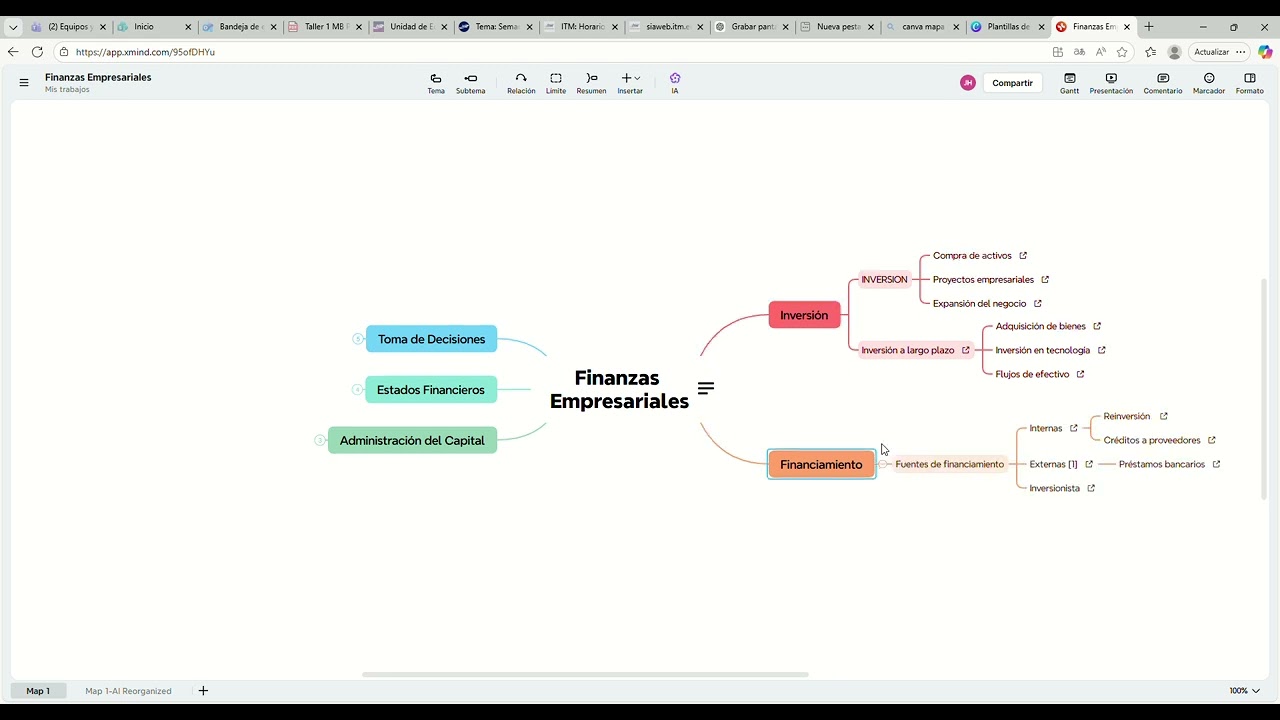This screenshot has height=720, width=1280.
Task: Reload the page with browser refresh
Action: pyautogui.click(x=38, y=52)
